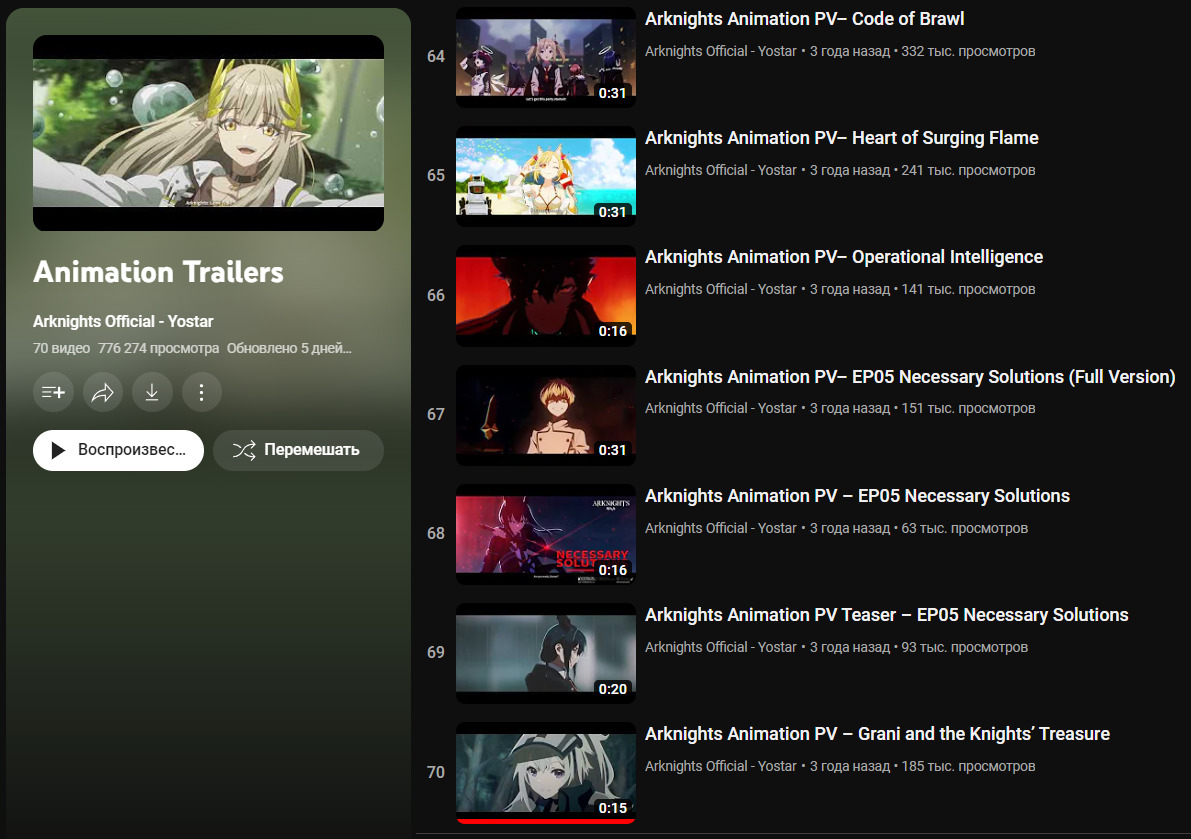Click the red progress bar on video 70
The image size is (1191, 839).
pos(545,821)
